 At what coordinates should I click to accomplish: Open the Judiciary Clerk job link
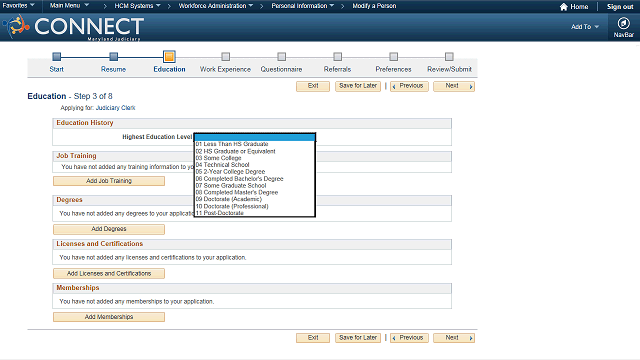(x=116, y=108)
